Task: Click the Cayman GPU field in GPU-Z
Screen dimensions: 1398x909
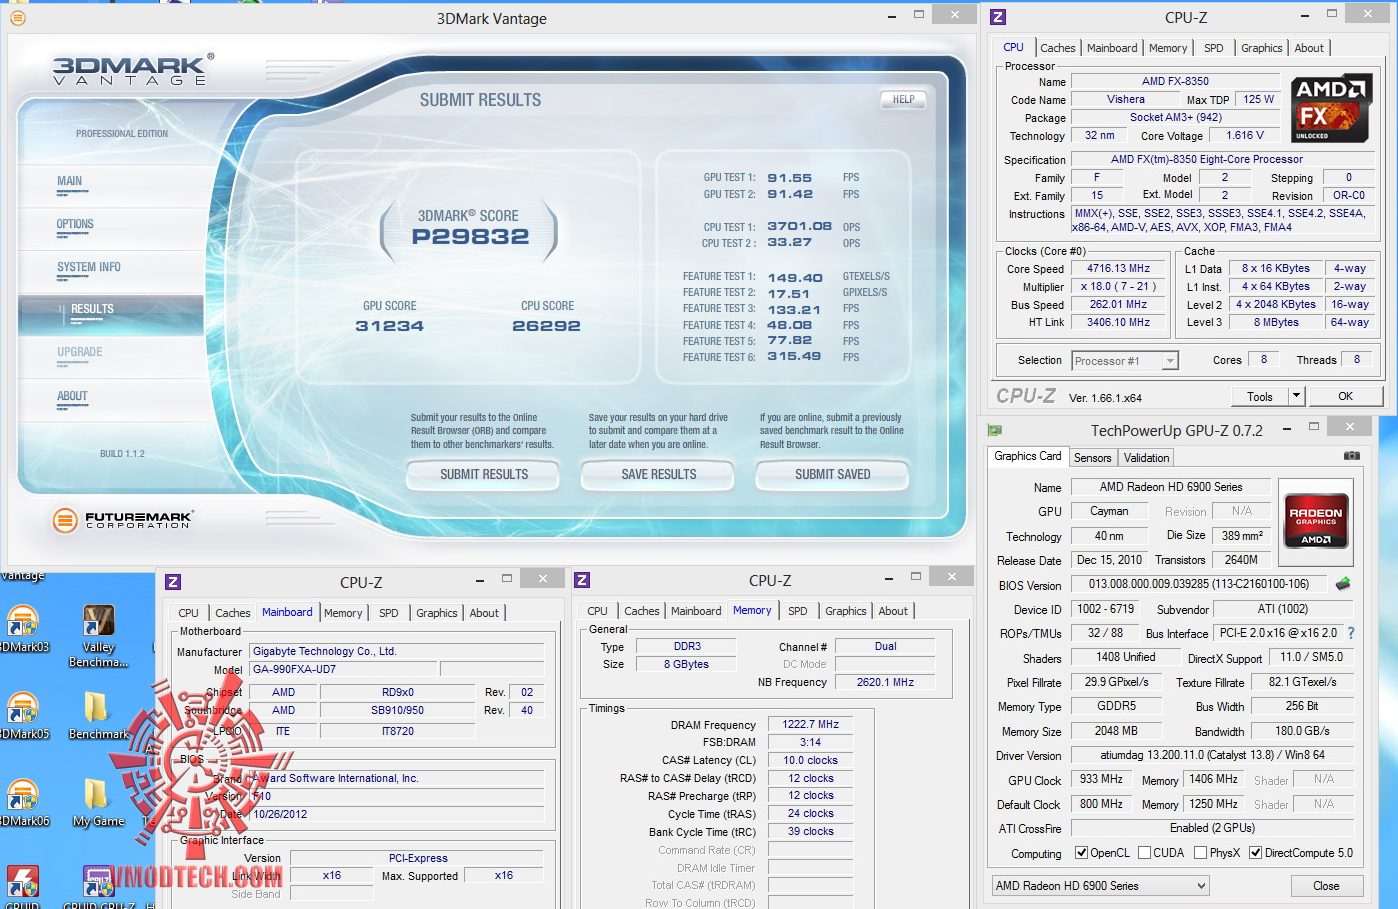Action: tap(1109, 511)
